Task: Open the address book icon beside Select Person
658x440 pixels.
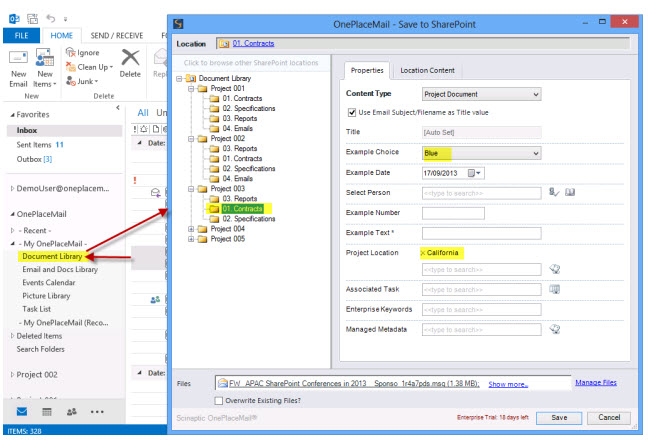Action: (570, 192)
